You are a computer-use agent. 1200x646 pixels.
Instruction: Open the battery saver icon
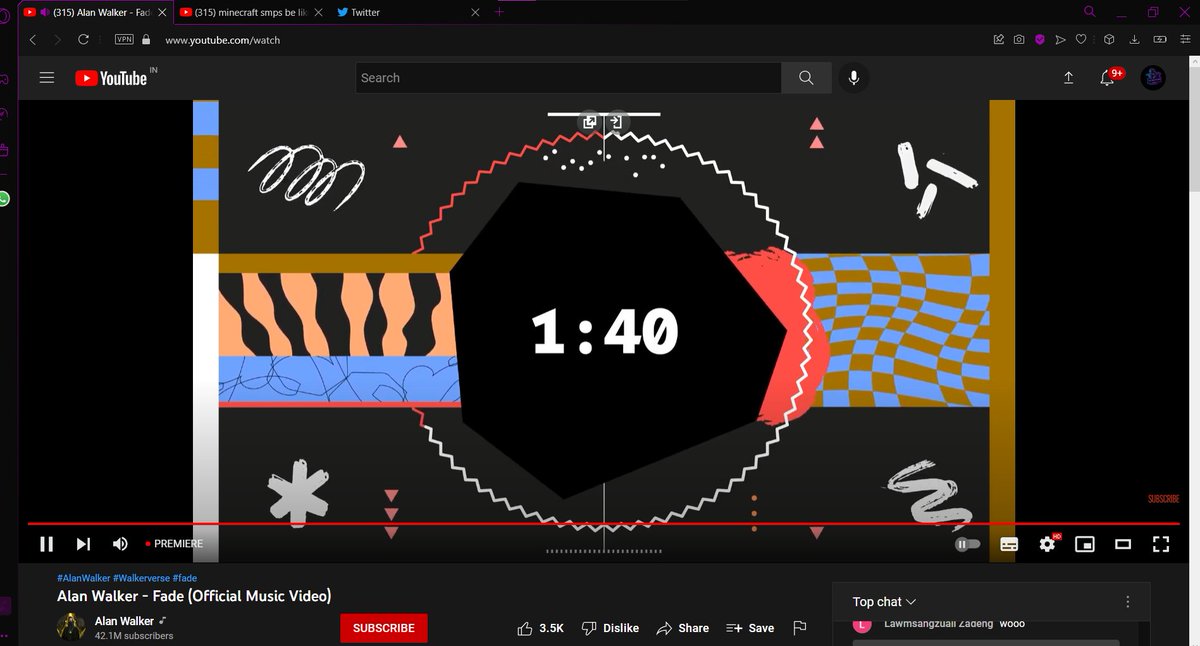pos(1160,40)
